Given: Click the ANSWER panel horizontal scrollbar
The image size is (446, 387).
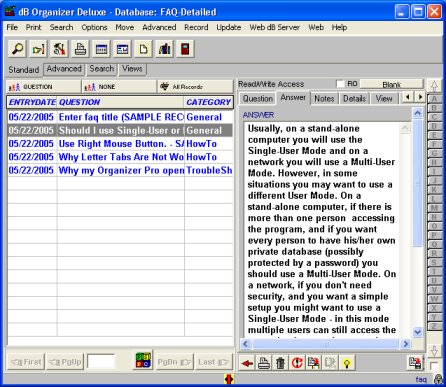Looking at the screenshot, I should tap(325, 343).
